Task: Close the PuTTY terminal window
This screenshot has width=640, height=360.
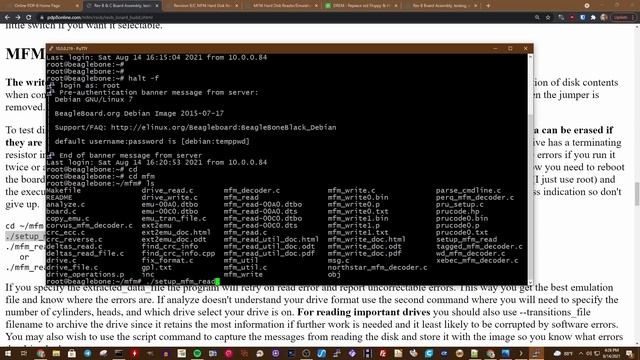Action: coord(525,49)
